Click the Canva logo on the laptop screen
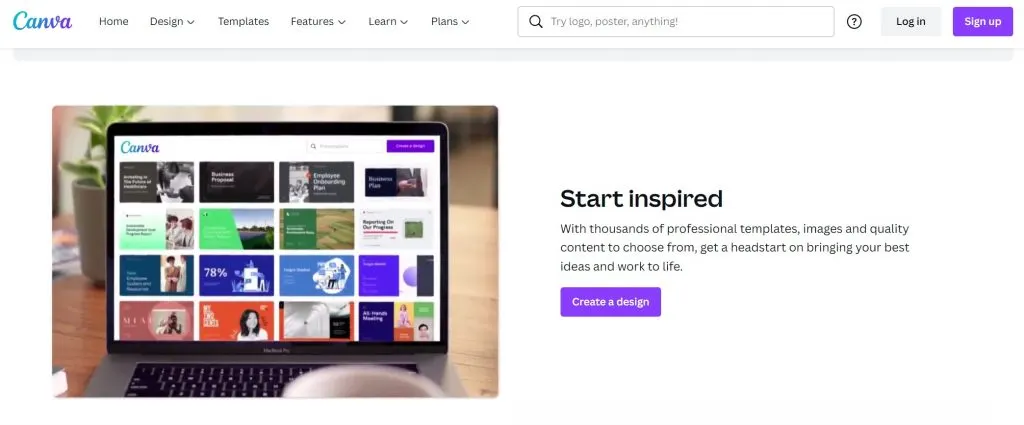The height and width of the screenshot is (425, 1024). coord(140,147)
